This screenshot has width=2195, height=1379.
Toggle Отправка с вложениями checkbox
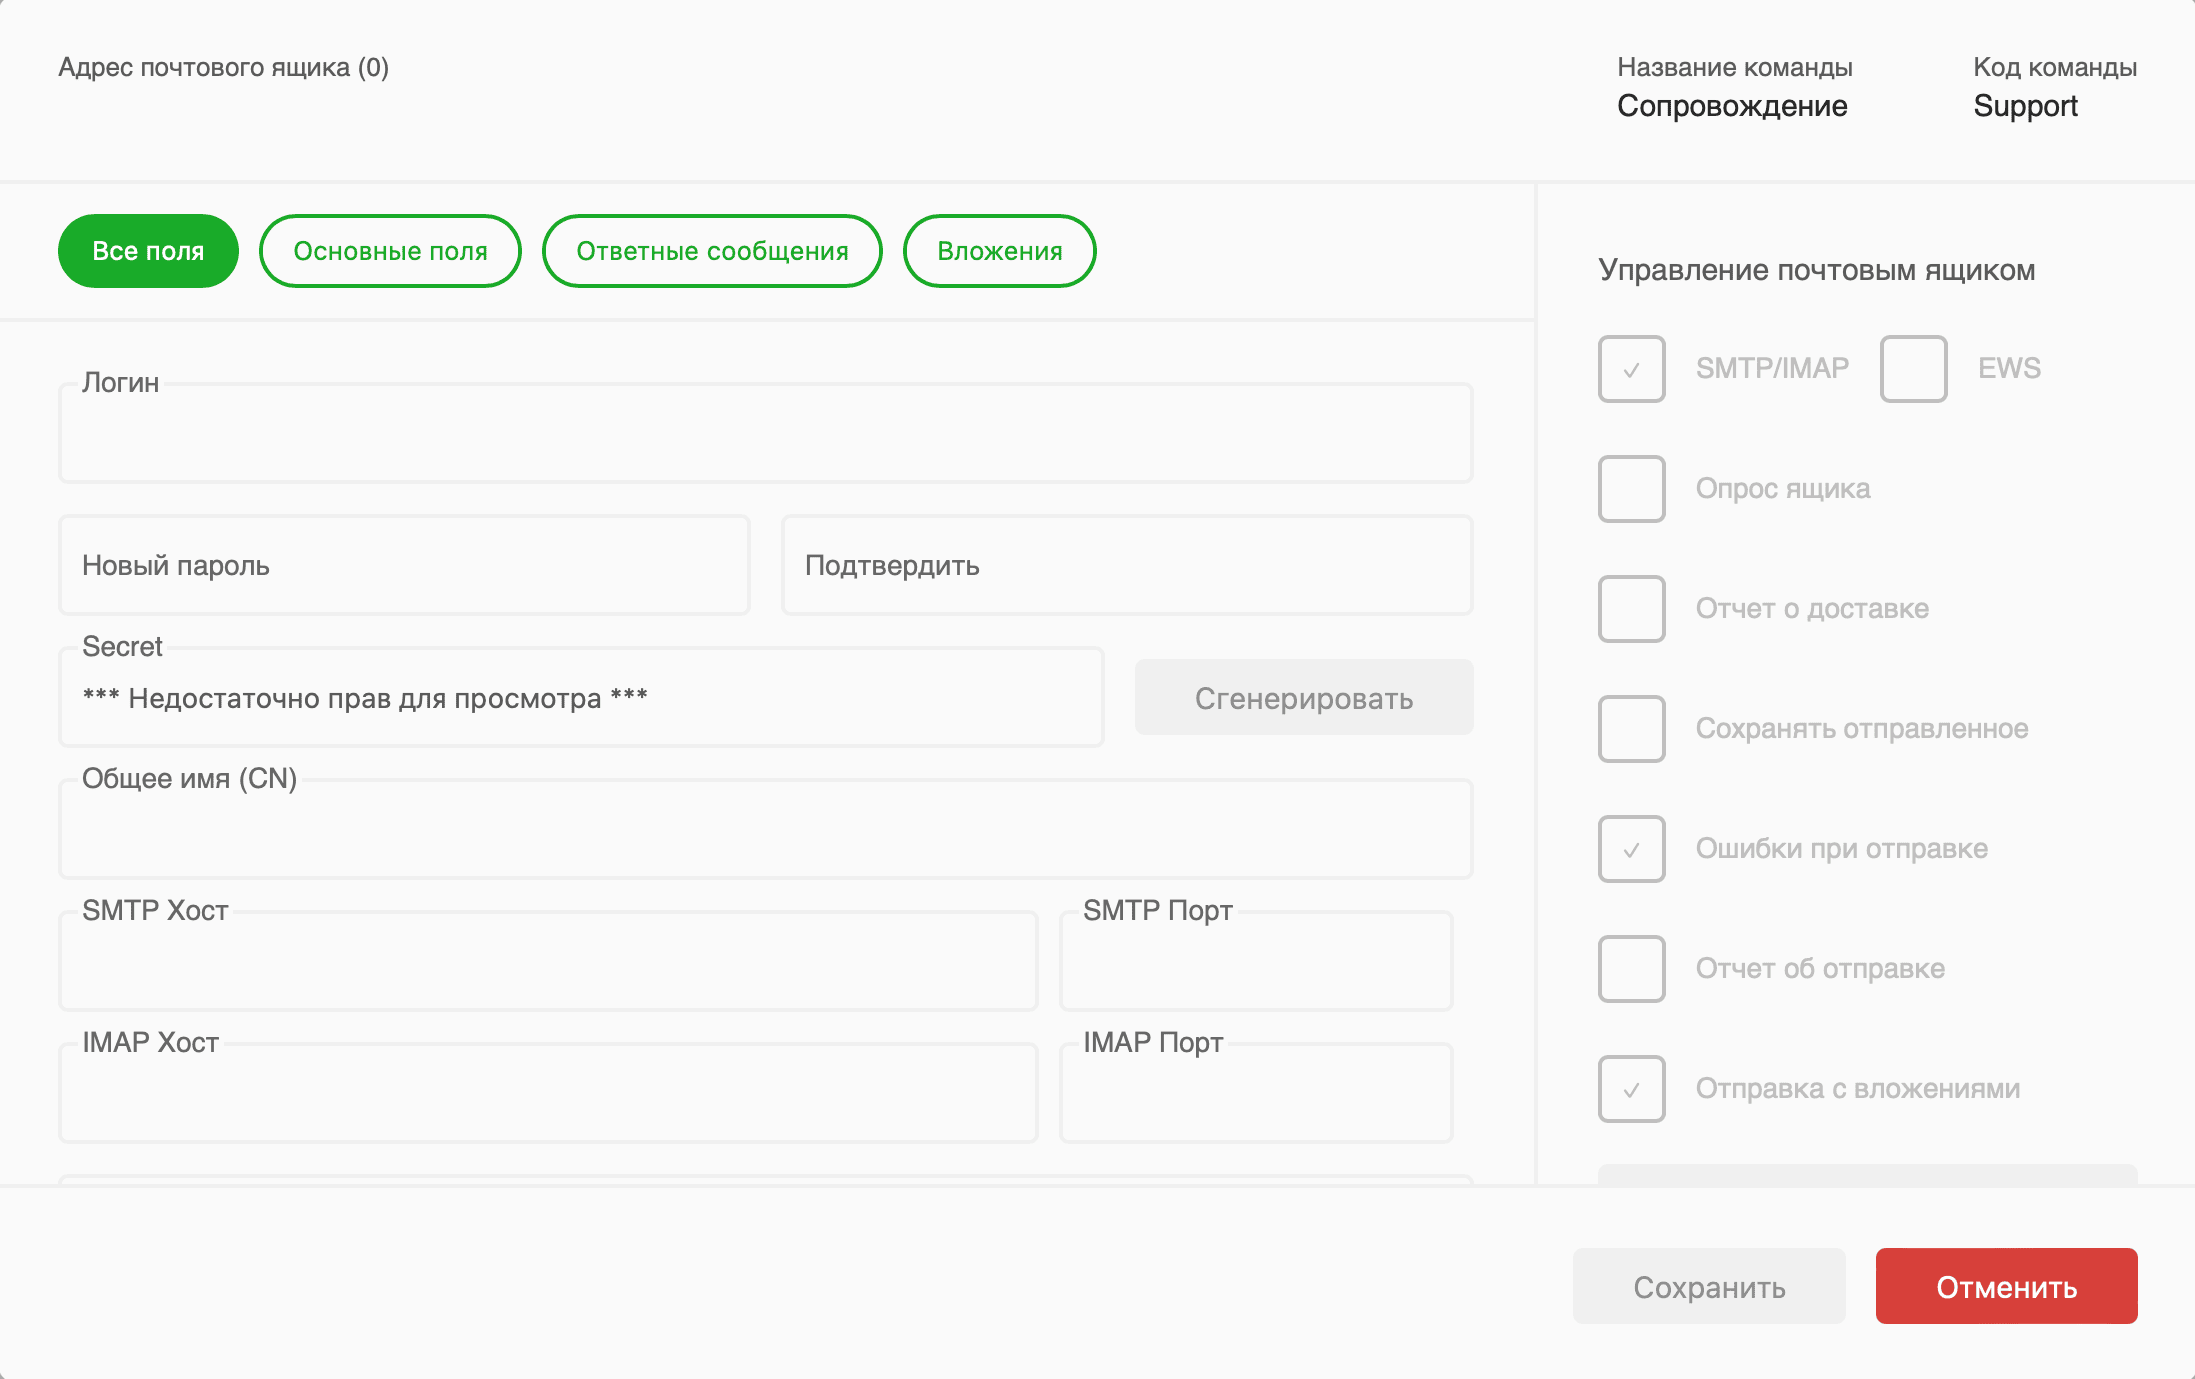[x=1631, y=1089]
